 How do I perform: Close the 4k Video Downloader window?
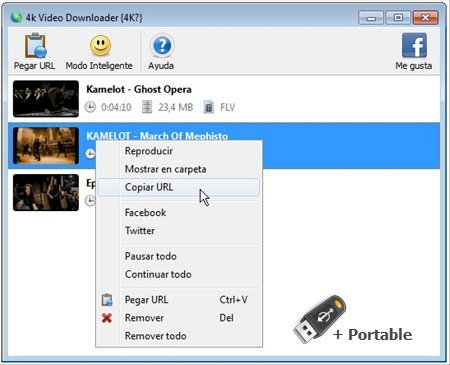pos(425,18)
